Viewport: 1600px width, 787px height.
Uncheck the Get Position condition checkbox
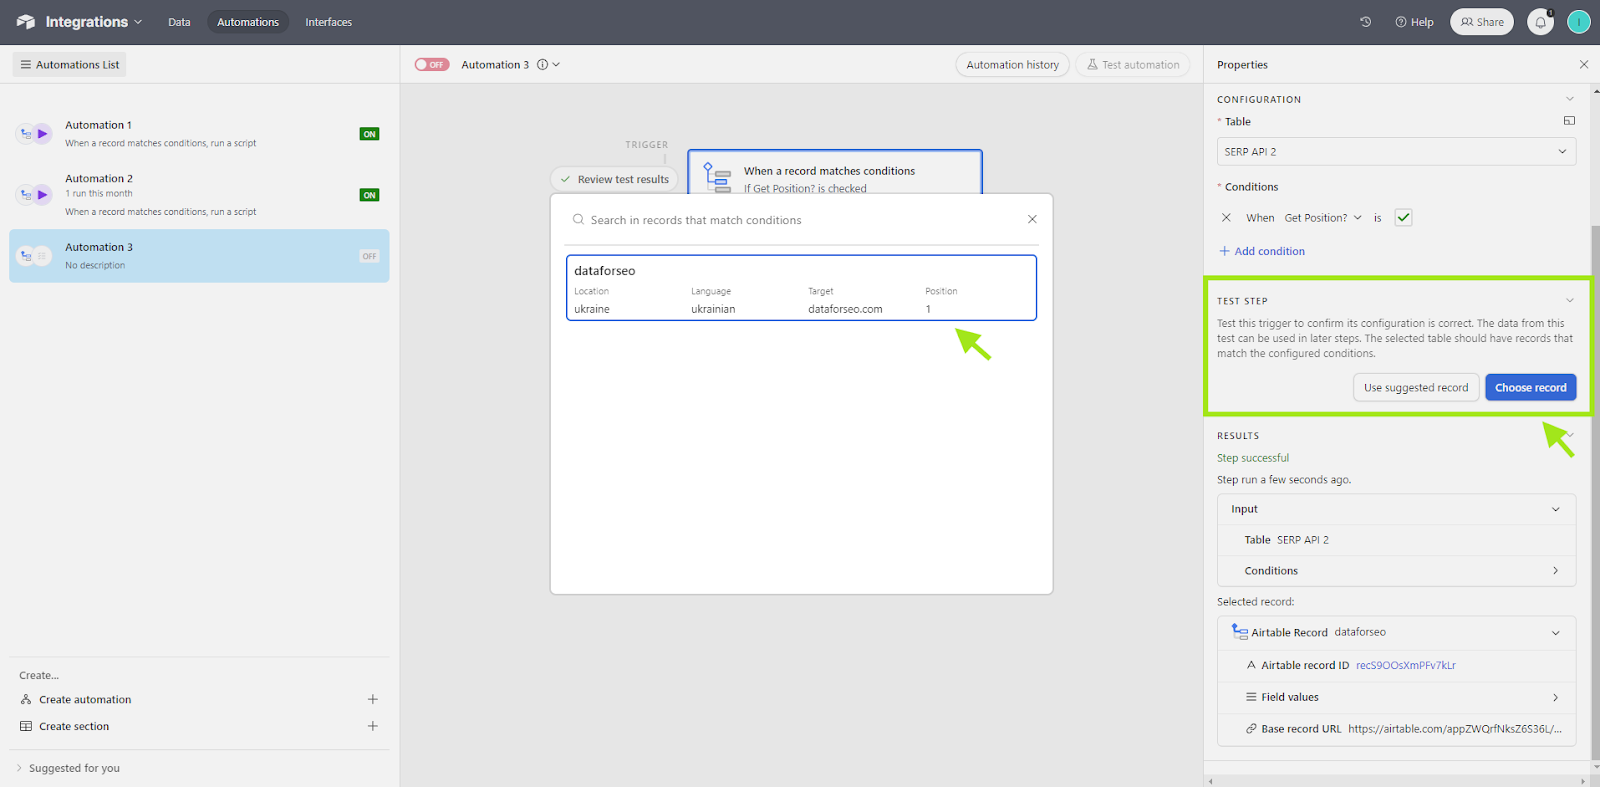coord(1403,217)
